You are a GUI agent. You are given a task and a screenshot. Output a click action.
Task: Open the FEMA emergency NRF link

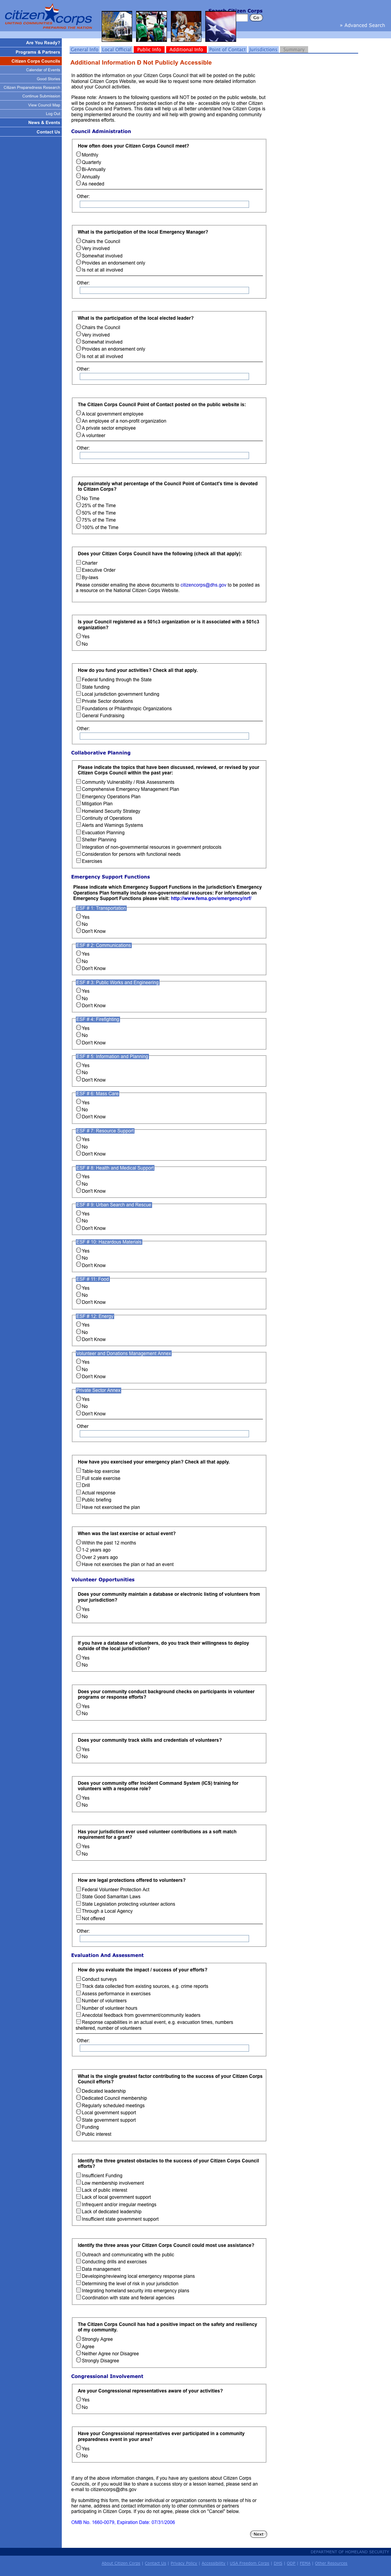211,898
